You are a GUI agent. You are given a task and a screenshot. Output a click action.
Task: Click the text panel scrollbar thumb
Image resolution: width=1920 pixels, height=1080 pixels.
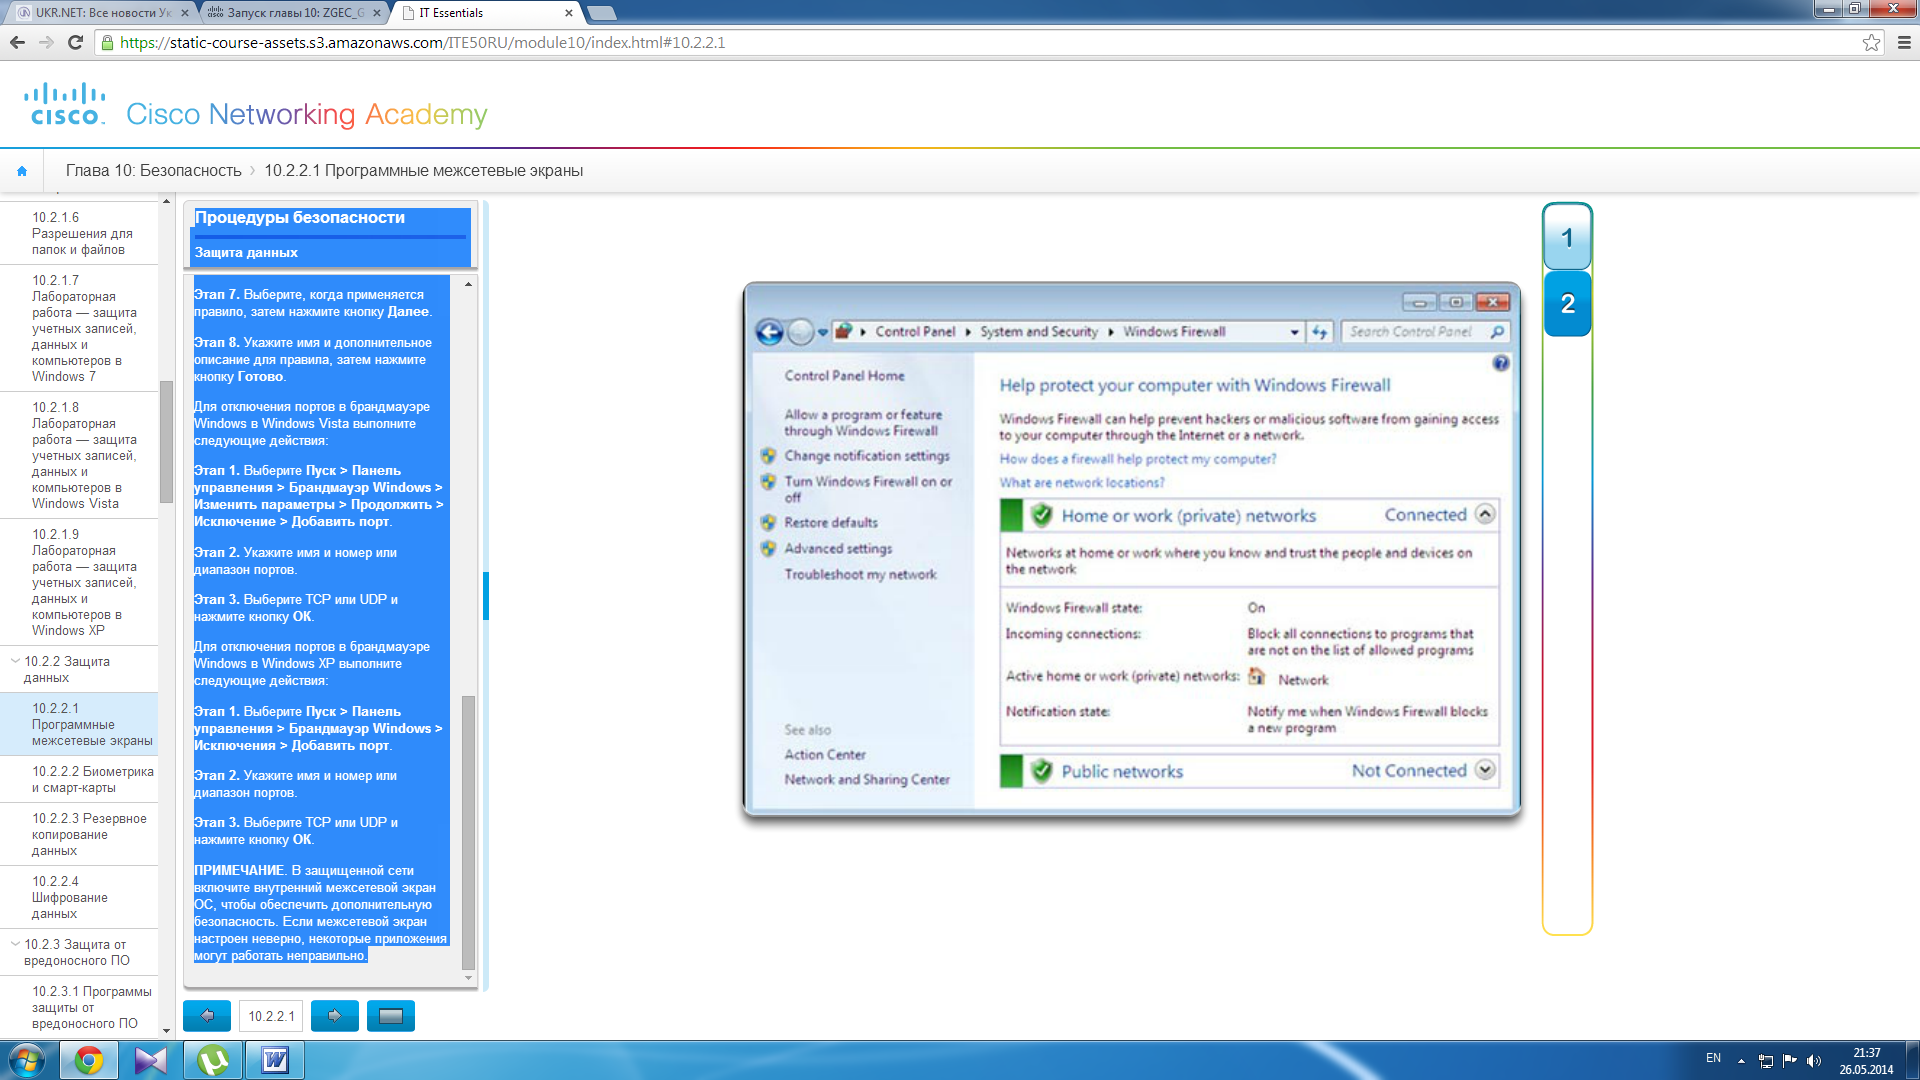click(468, 833)
